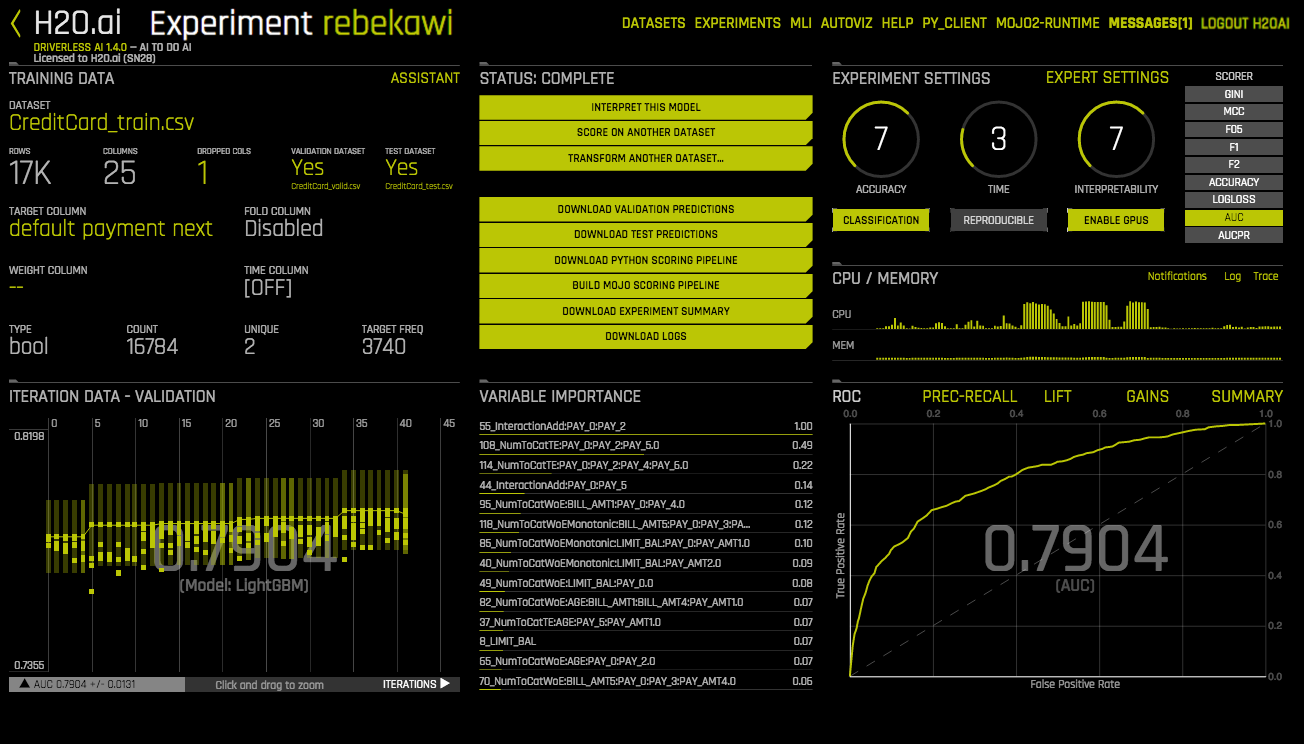1304x744 pixels.
Task: Click the CreditCard_train.csv dataset name
Action: click(102, 123)
